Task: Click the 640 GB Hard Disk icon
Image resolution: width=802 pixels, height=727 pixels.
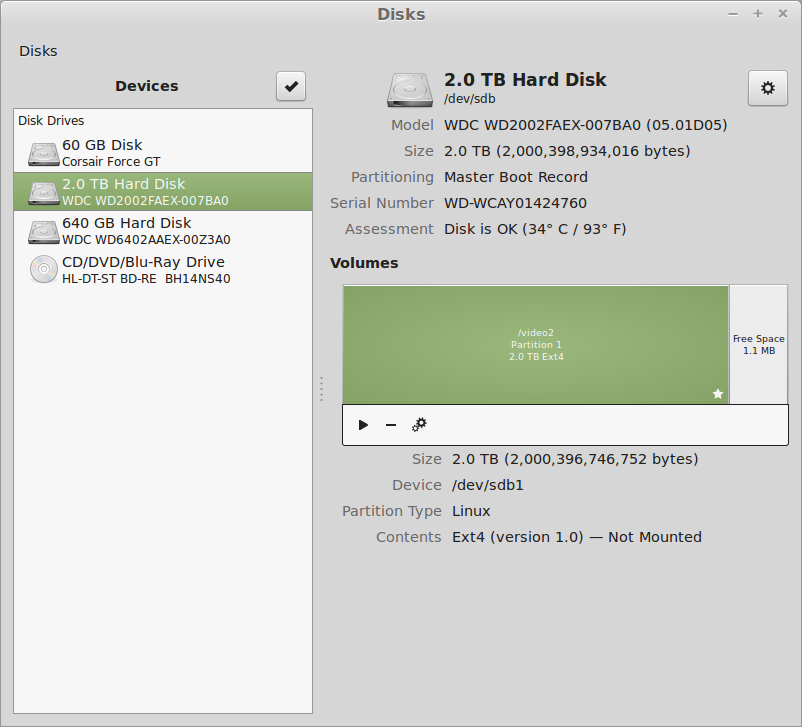Action: [44, 231]
